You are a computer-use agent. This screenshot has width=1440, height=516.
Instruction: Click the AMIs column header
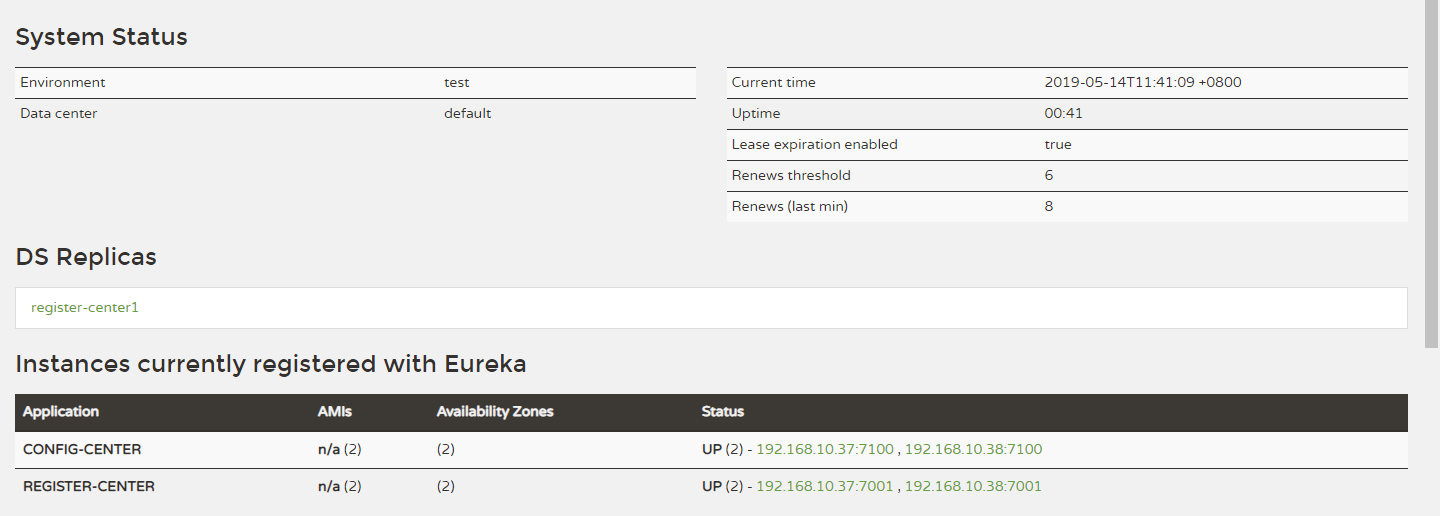(335, 412)
